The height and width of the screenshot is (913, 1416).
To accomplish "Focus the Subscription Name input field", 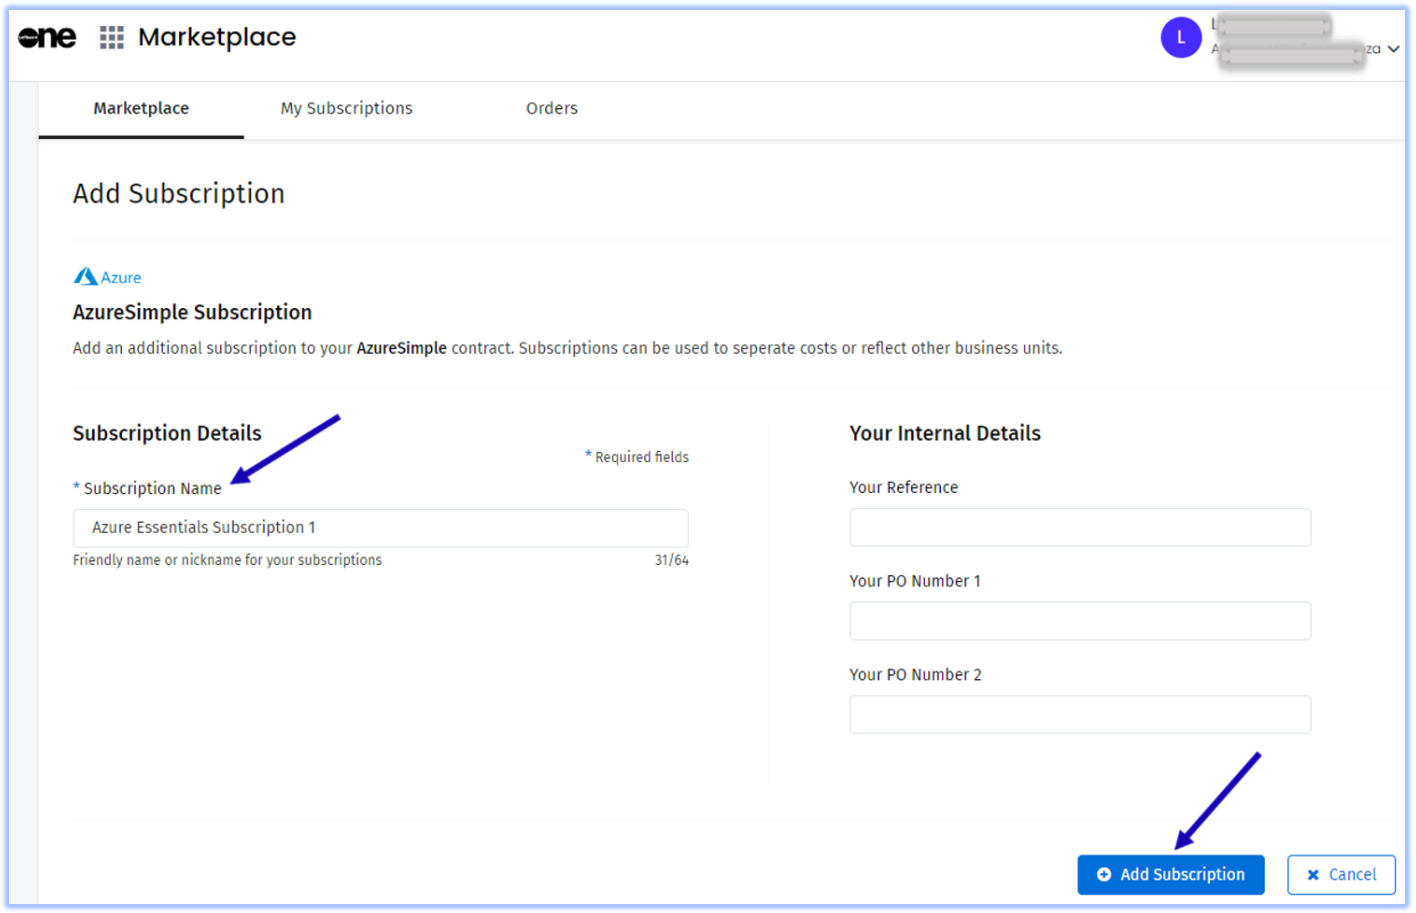I will (380, 528).
